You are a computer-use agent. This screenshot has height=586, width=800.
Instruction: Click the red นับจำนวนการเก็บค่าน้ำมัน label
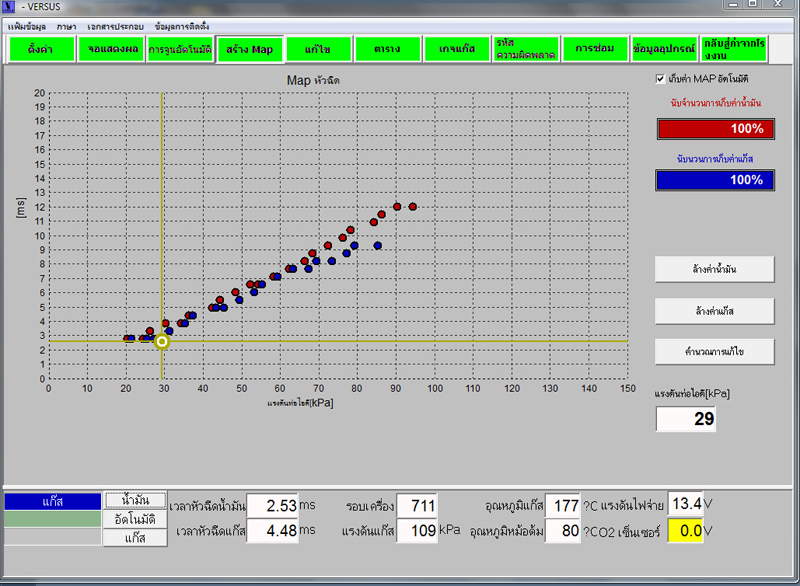[x=715, y=103]
